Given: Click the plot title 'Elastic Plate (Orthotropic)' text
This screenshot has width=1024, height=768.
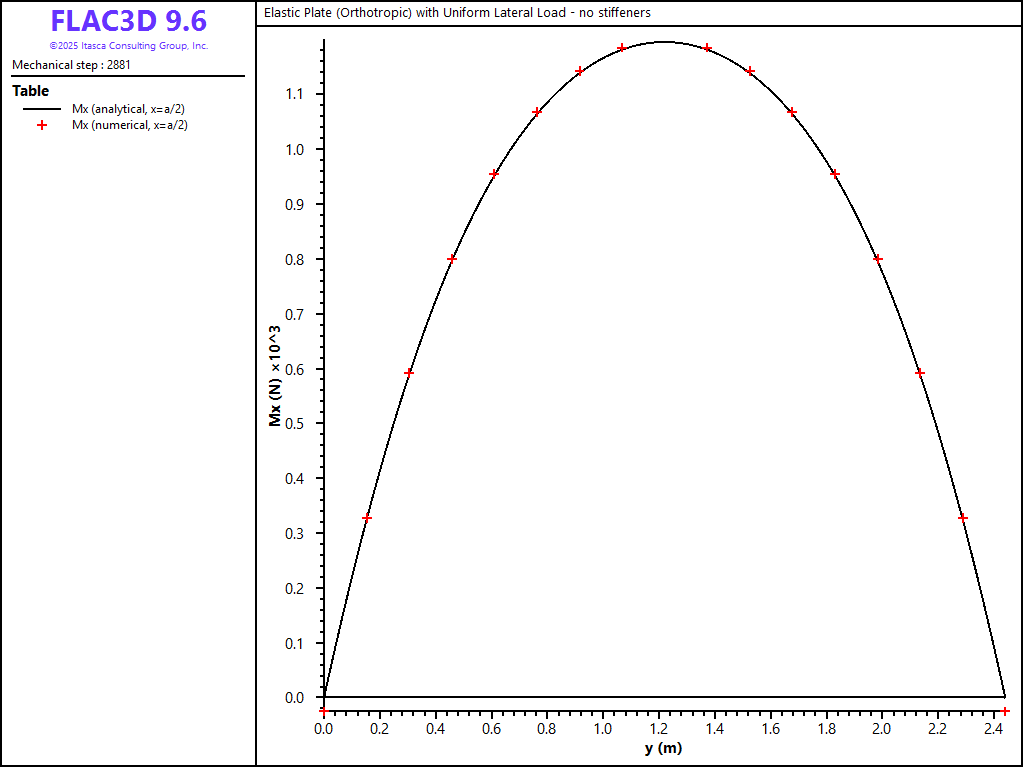Looking at the screenshot, I should (x=456, y=13).
